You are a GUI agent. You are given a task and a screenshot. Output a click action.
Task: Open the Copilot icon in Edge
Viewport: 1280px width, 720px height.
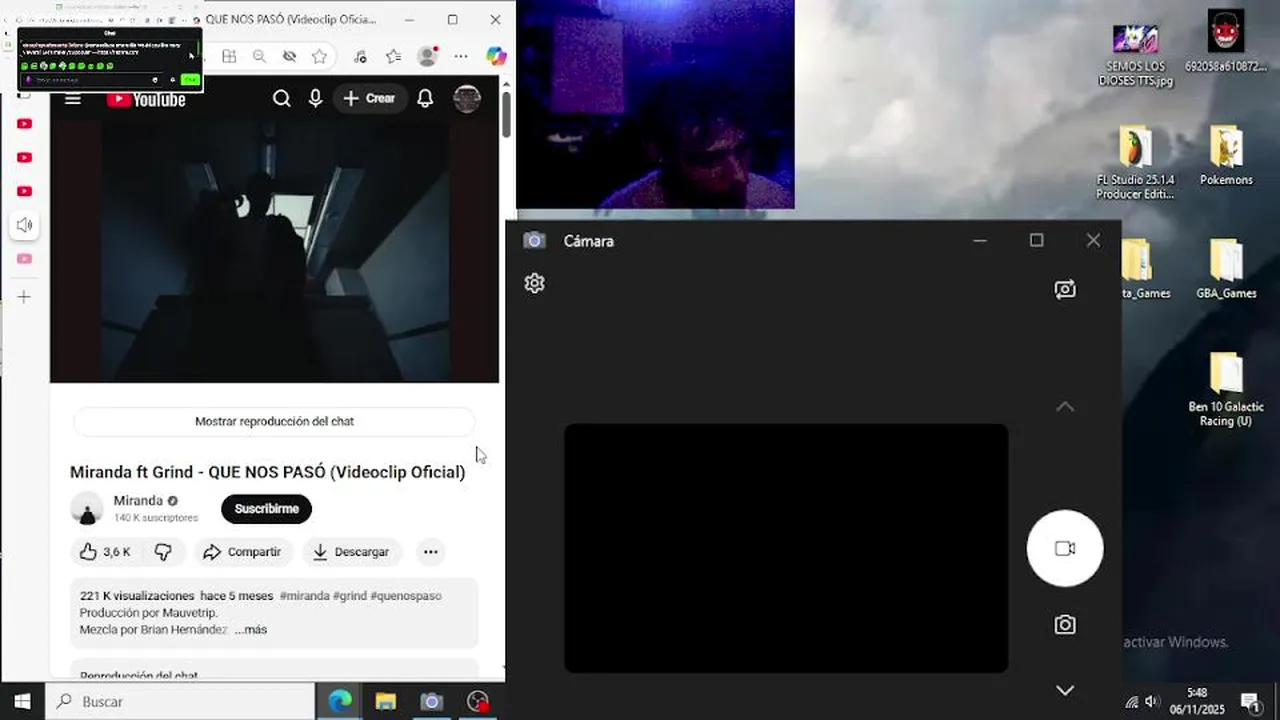tap(496, 57)
